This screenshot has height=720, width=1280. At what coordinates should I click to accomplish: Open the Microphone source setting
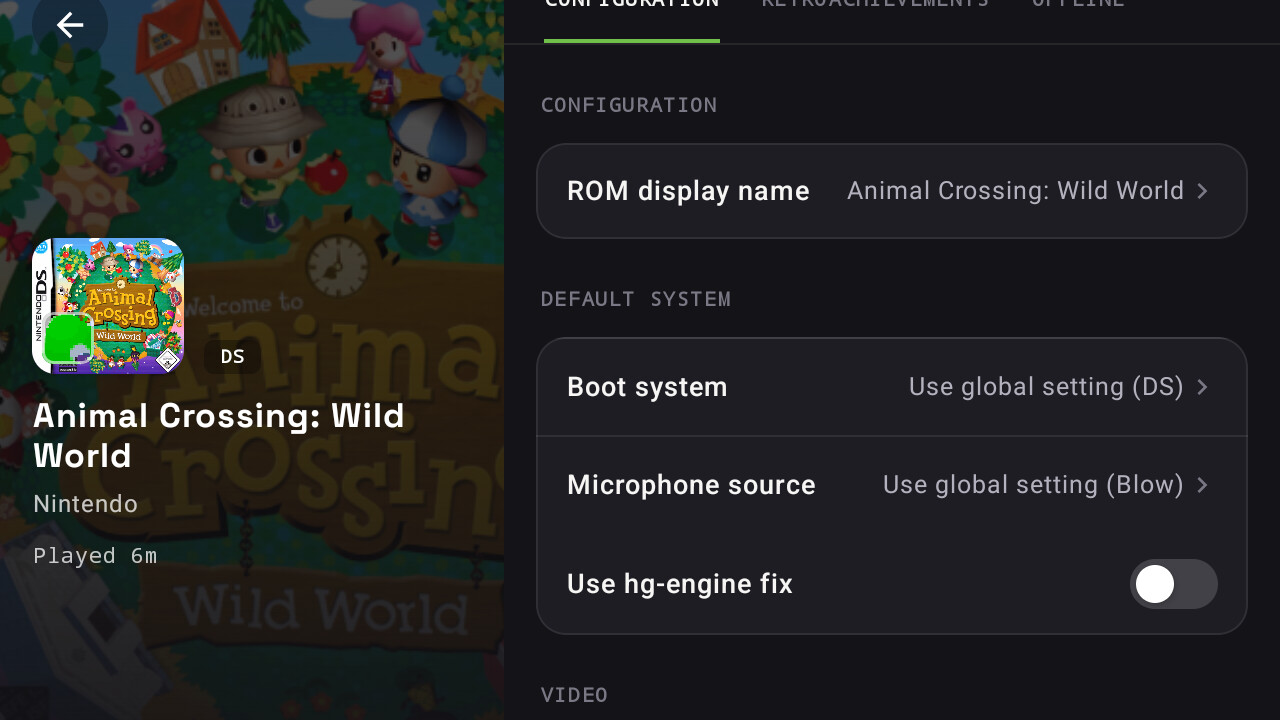pos(892,485)
